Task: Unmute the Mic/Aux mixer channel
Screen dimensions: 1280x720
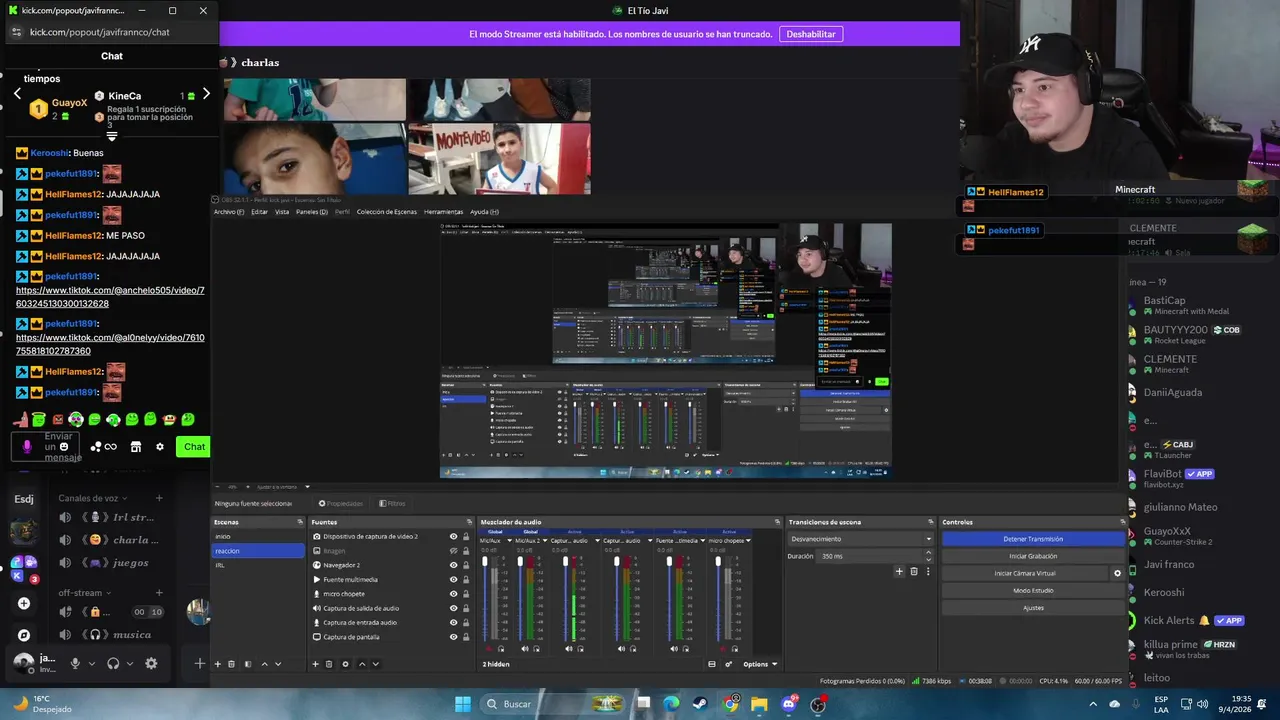Action: [x=488, y=649]
